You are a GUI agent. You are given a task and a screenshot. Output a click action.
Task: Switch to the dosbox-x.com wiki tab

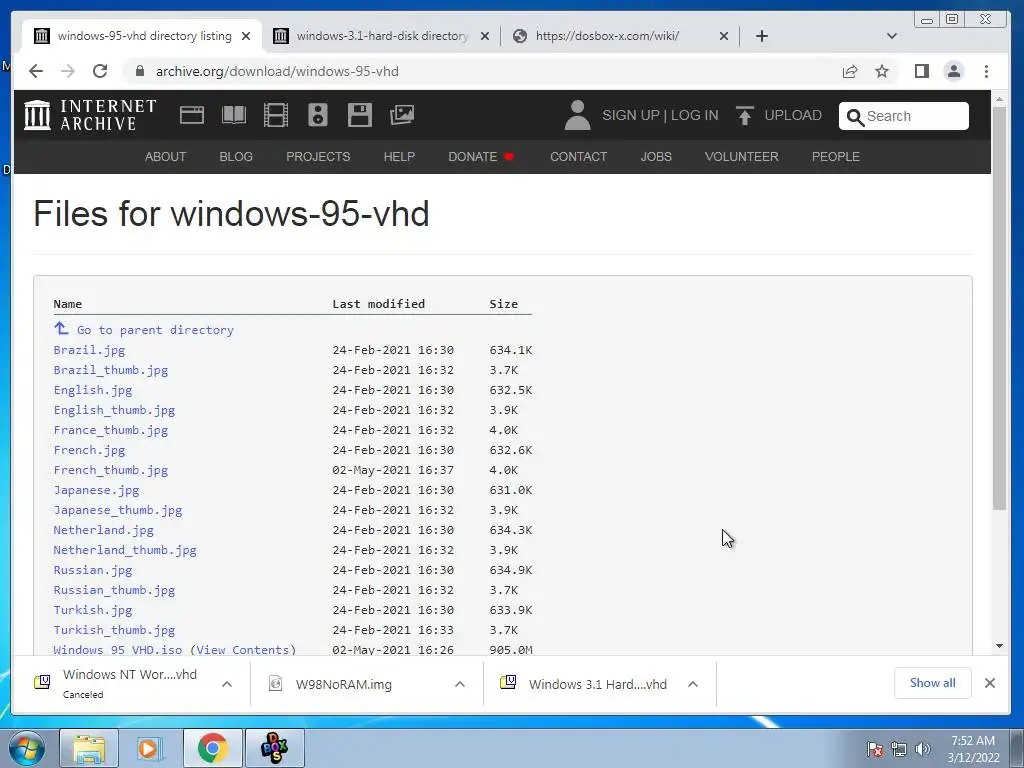[x=620, y=36]
